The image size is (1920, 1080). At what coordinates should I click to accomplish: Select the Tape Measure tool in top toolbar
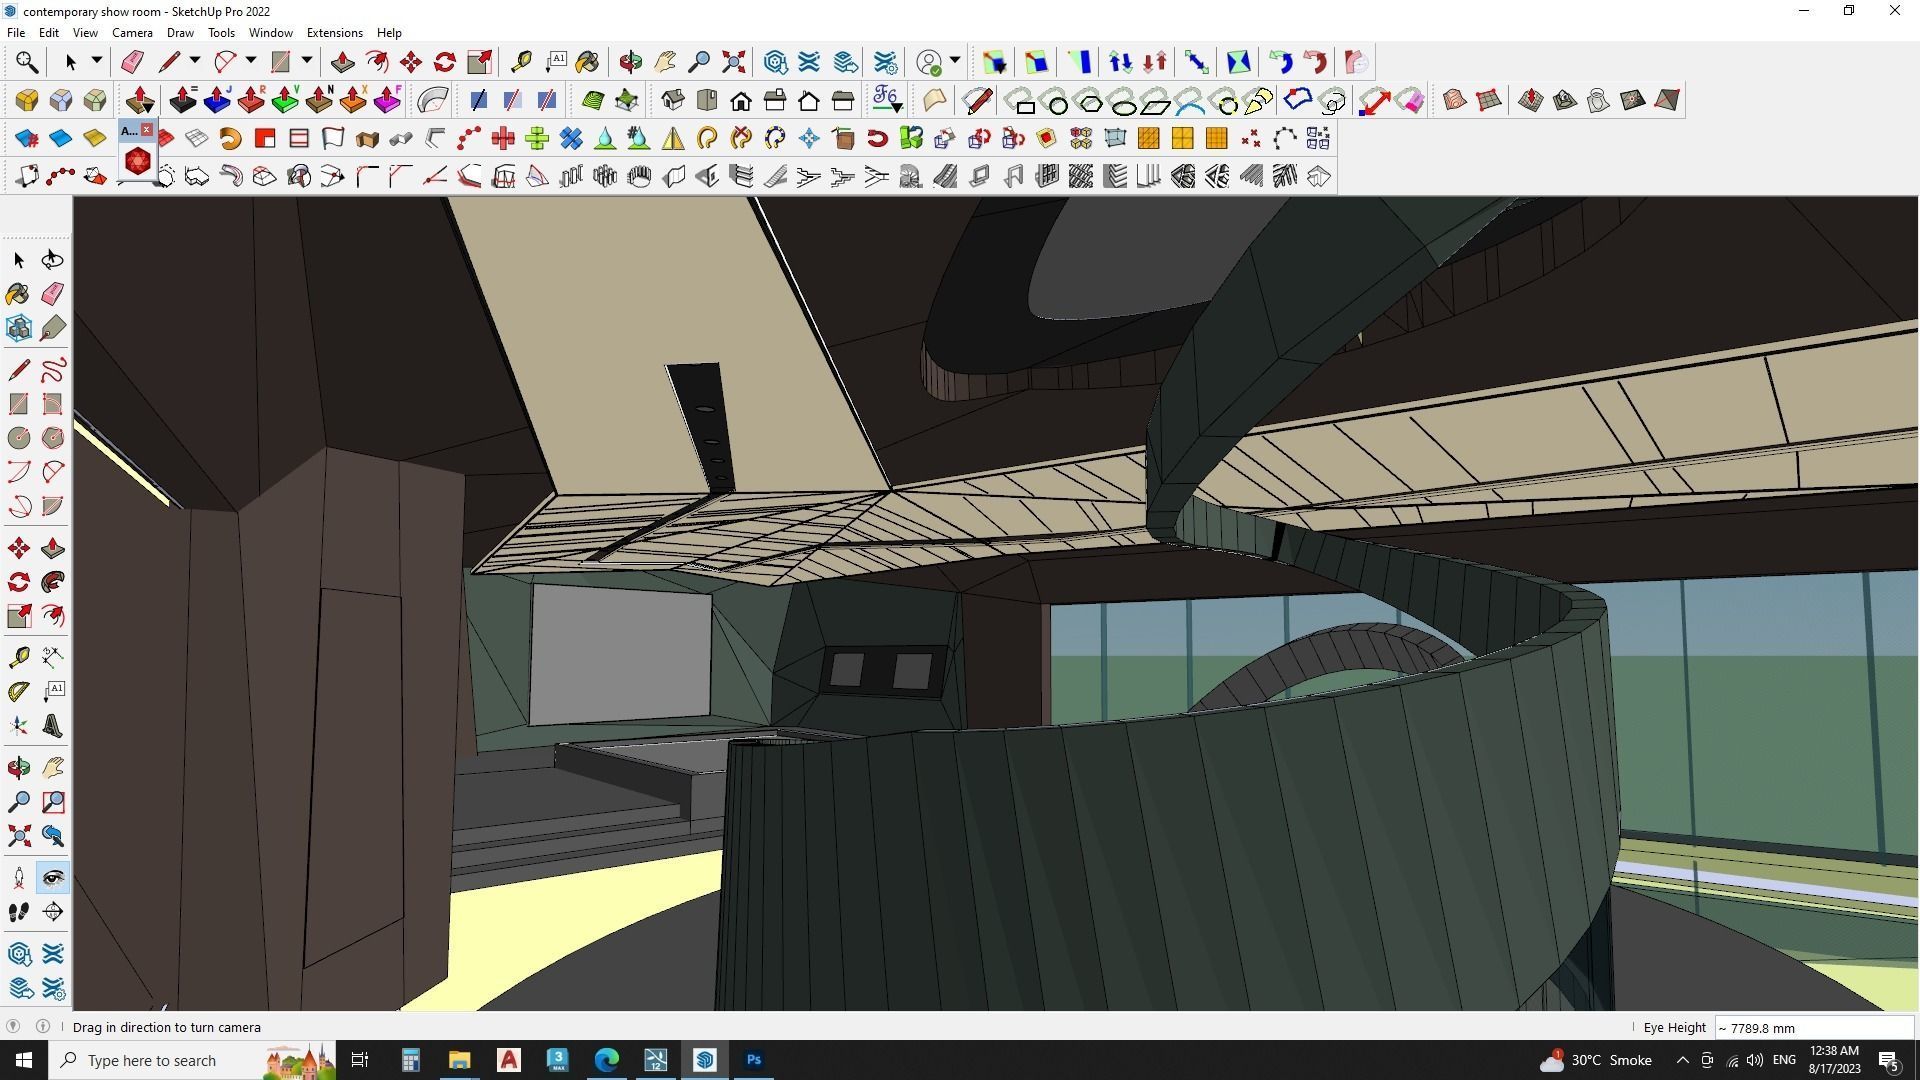pos(521,62)
